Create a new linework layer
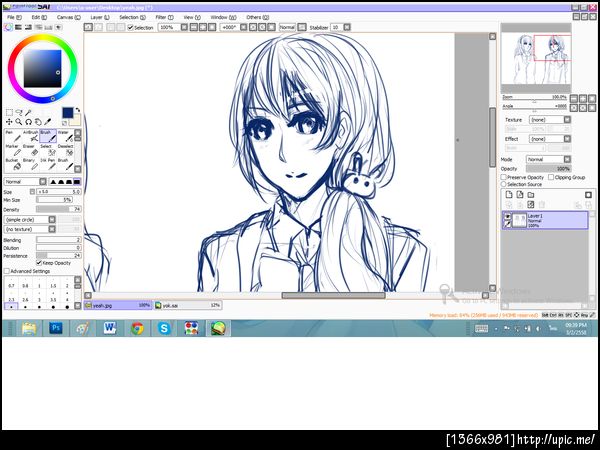This screenshot has width=600, height=450. 520,195
